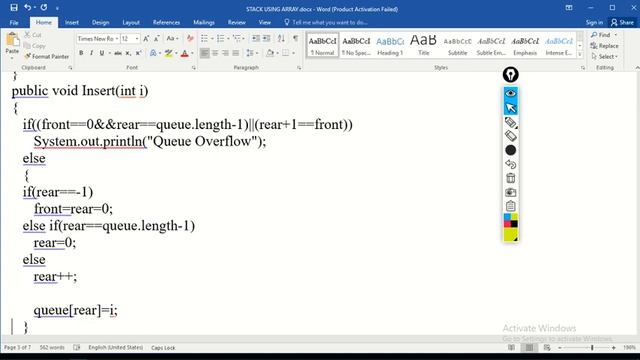Click the Share button
Image resolution: width=640 pixels, height=360 pixels.
click(x=622, y=22)
